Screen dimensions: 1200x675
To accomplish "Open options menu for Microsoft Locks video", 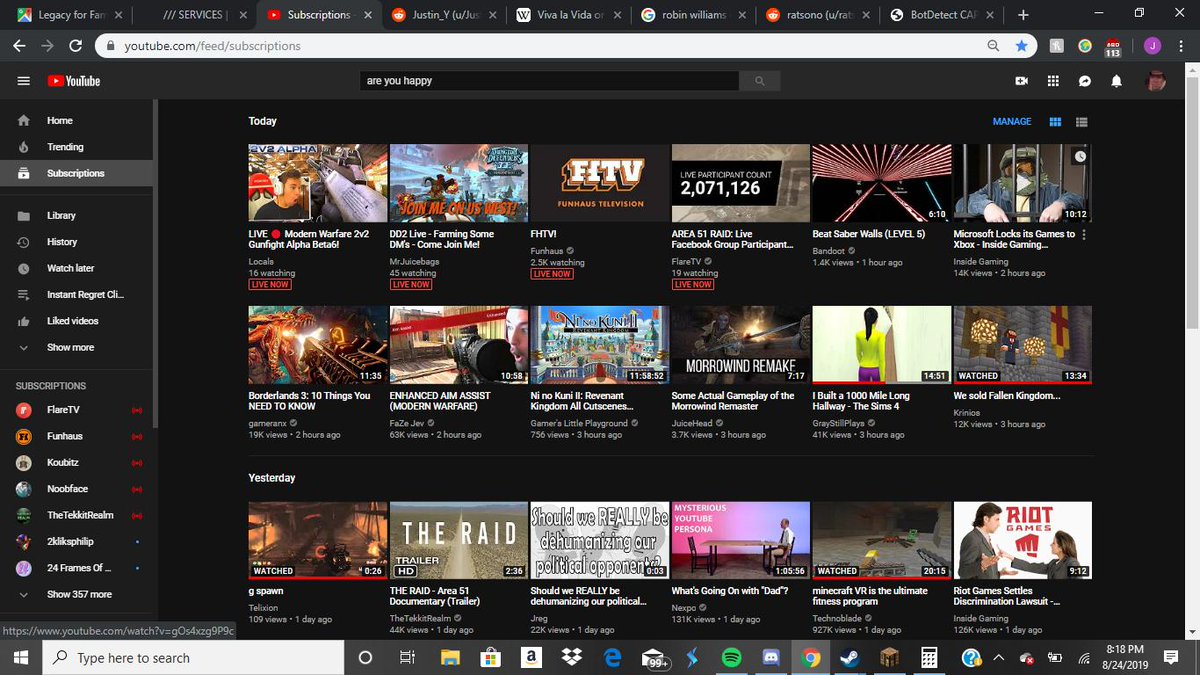I will pyautogui.click(x=1085, y=235).
